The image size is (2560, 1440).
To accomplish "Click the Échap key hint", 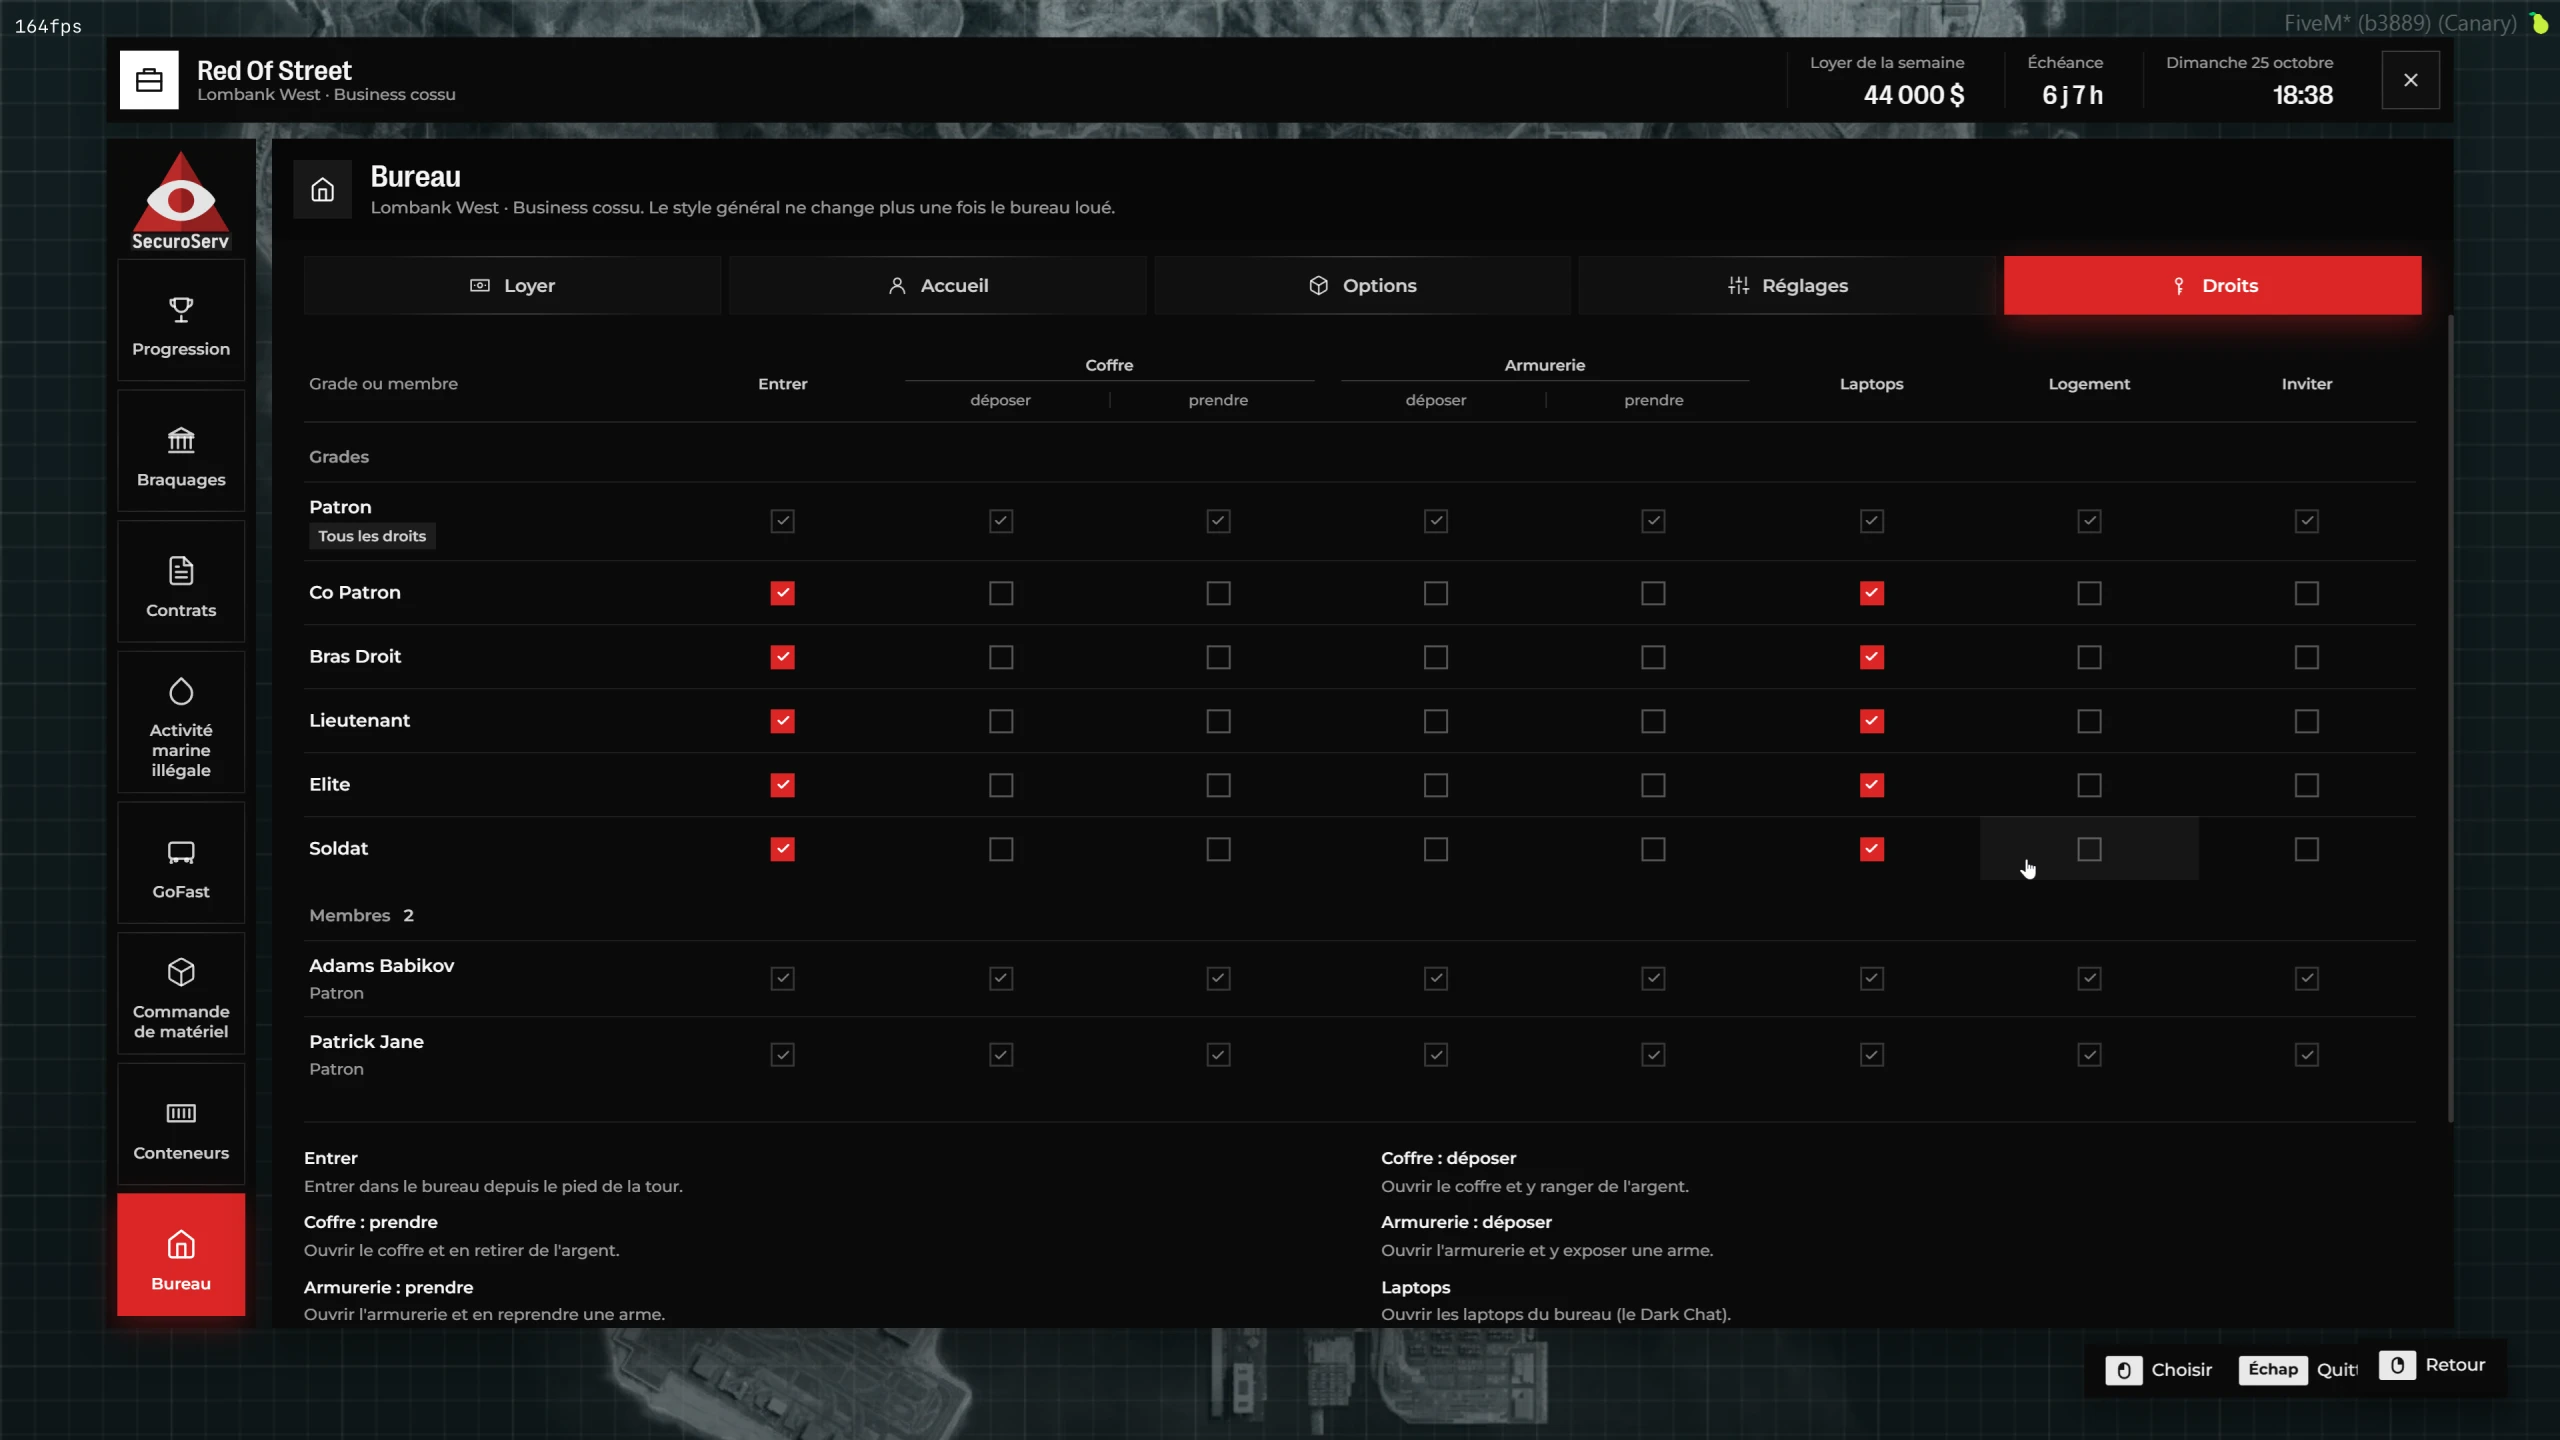I will click(2273, 1369).
